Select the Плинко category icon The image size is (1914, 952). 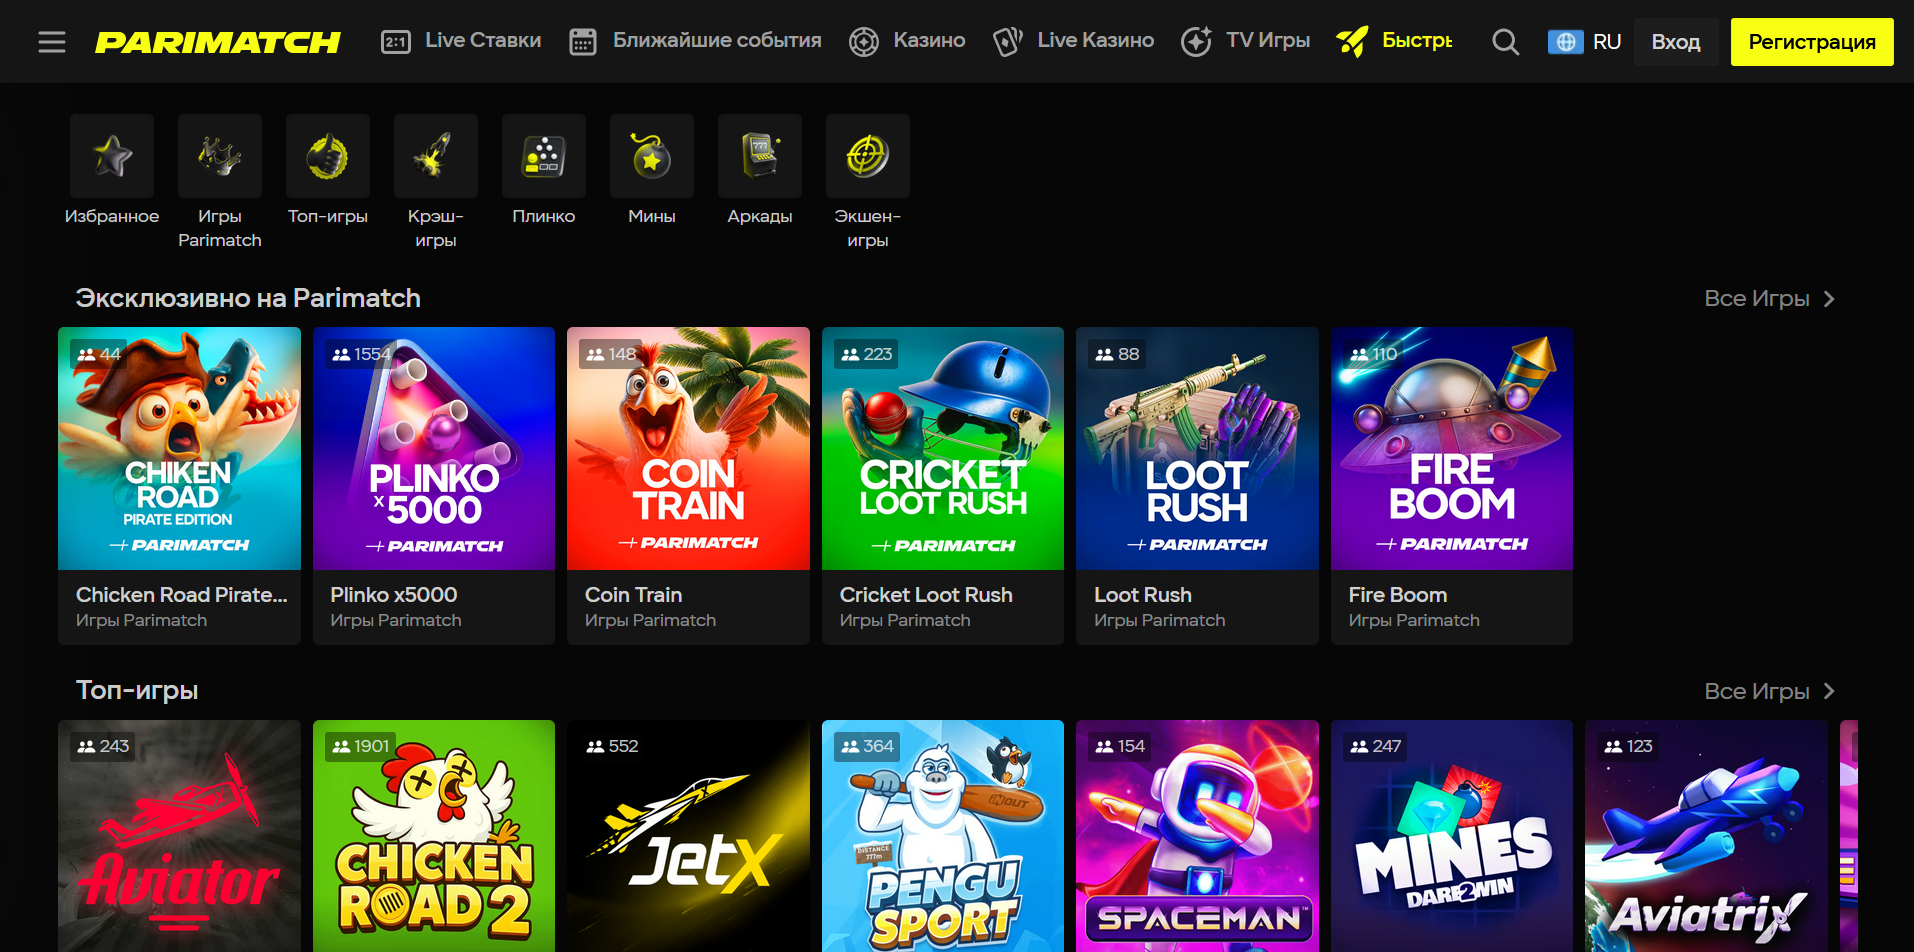[x=544, y=156]
